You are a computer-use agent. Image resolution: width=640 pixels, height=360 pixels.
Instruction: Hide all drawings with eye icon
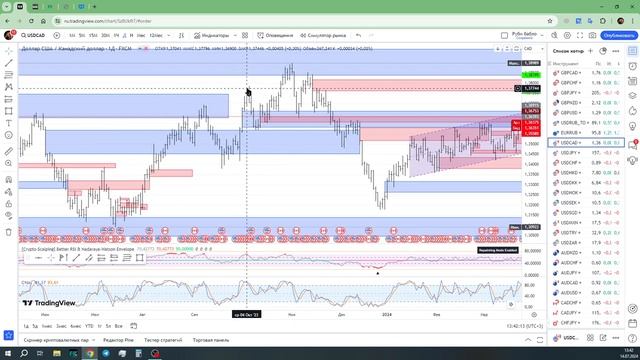tap(9, 216)
